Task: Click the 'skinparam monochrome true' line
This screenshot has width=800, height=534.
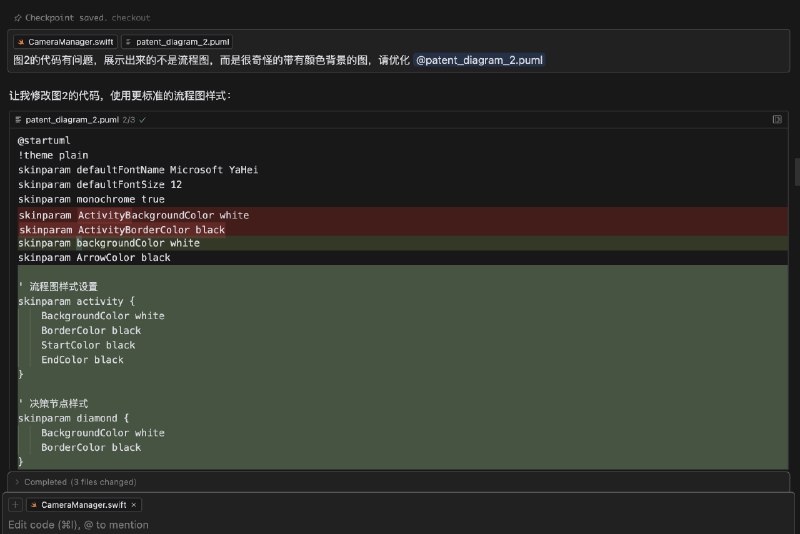Action: [91, 199]
